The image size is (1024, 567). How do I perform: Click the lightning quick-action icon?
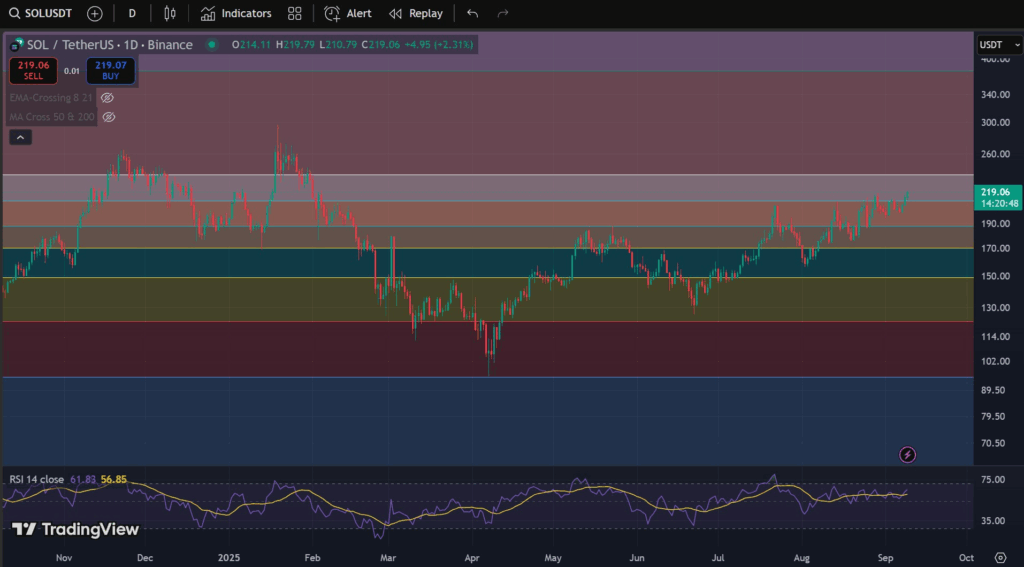tap(907, 455)
